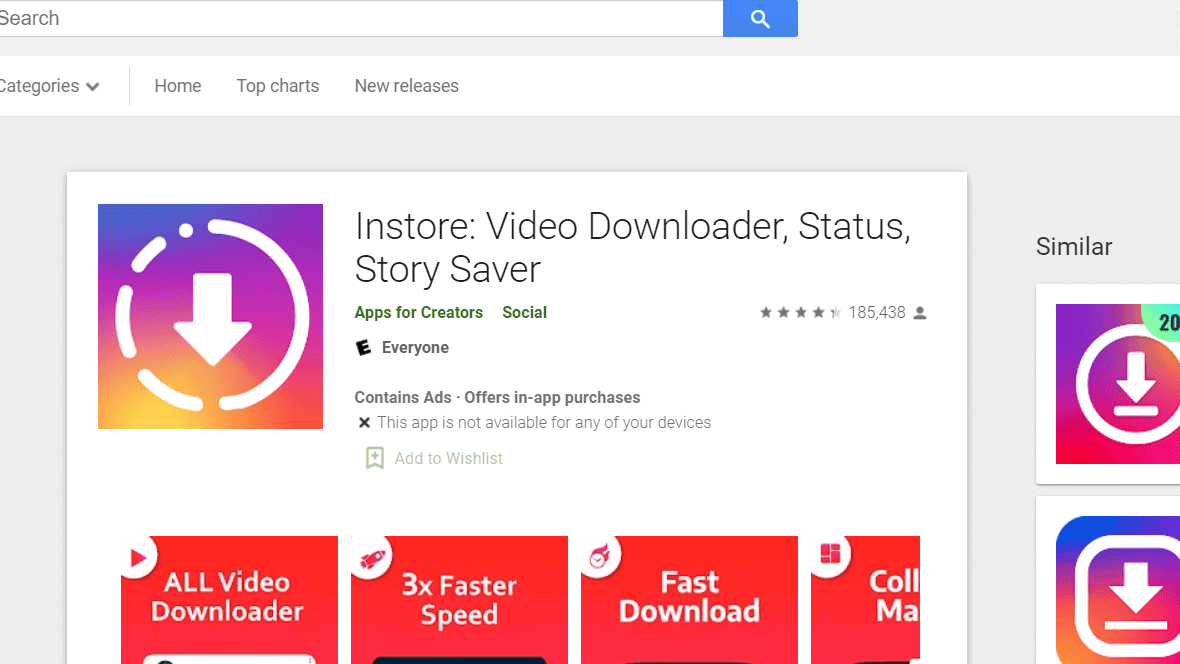Image resolution: width=1180 pixels, height=664 pixels.
Task: Open the Social category link
Action: point(525,312)
